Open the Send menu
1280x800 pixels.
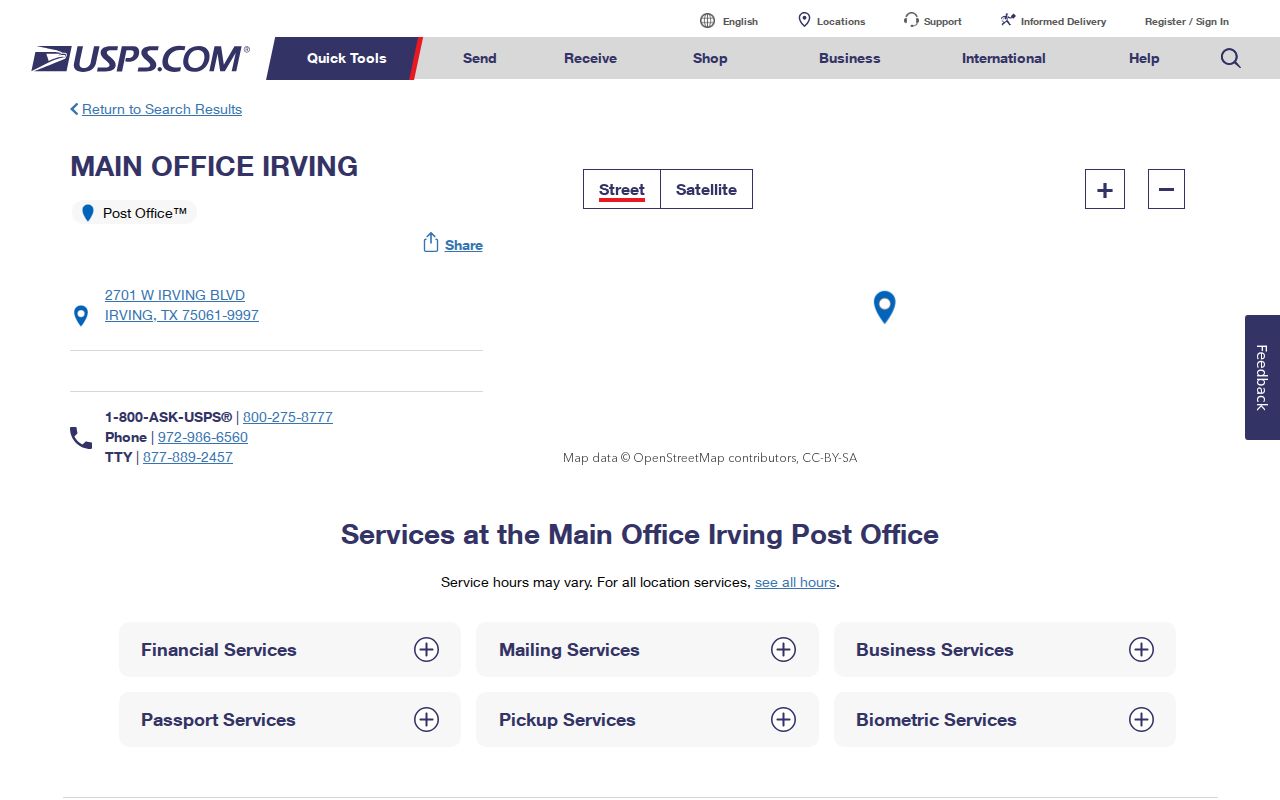(480, 58)
